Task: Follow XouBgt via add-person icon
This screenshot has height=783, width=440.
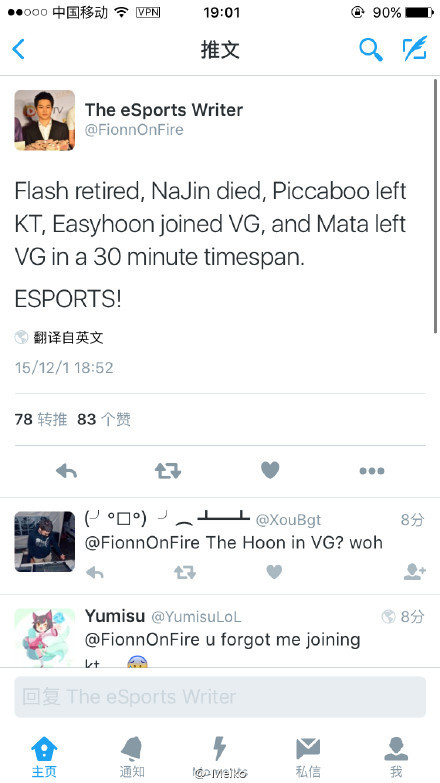Action: (415, 572)
